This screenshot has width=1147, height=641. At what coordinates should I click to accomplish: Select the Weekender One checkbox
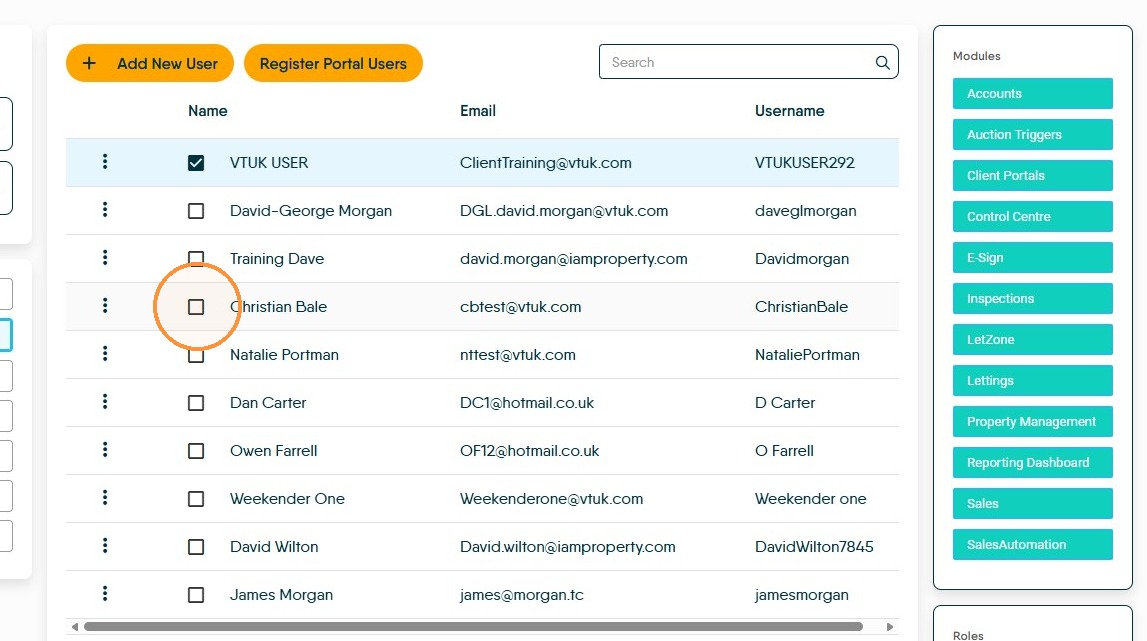point(196,499)
